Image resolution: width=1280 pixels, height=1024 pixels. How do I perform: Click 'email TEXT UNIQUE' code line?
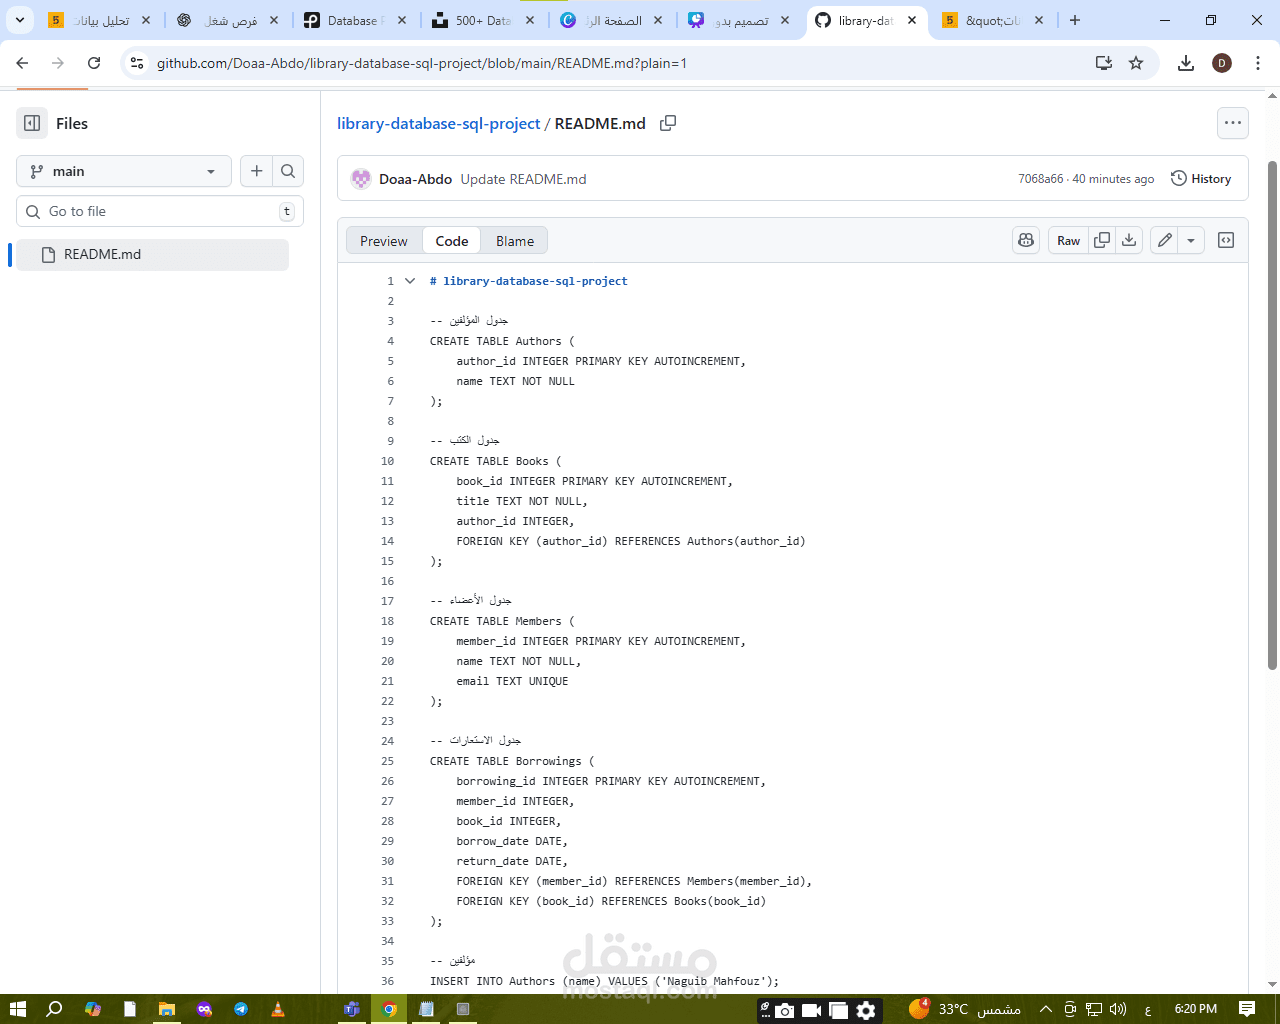pyautogui.click(x=512, y=681)
